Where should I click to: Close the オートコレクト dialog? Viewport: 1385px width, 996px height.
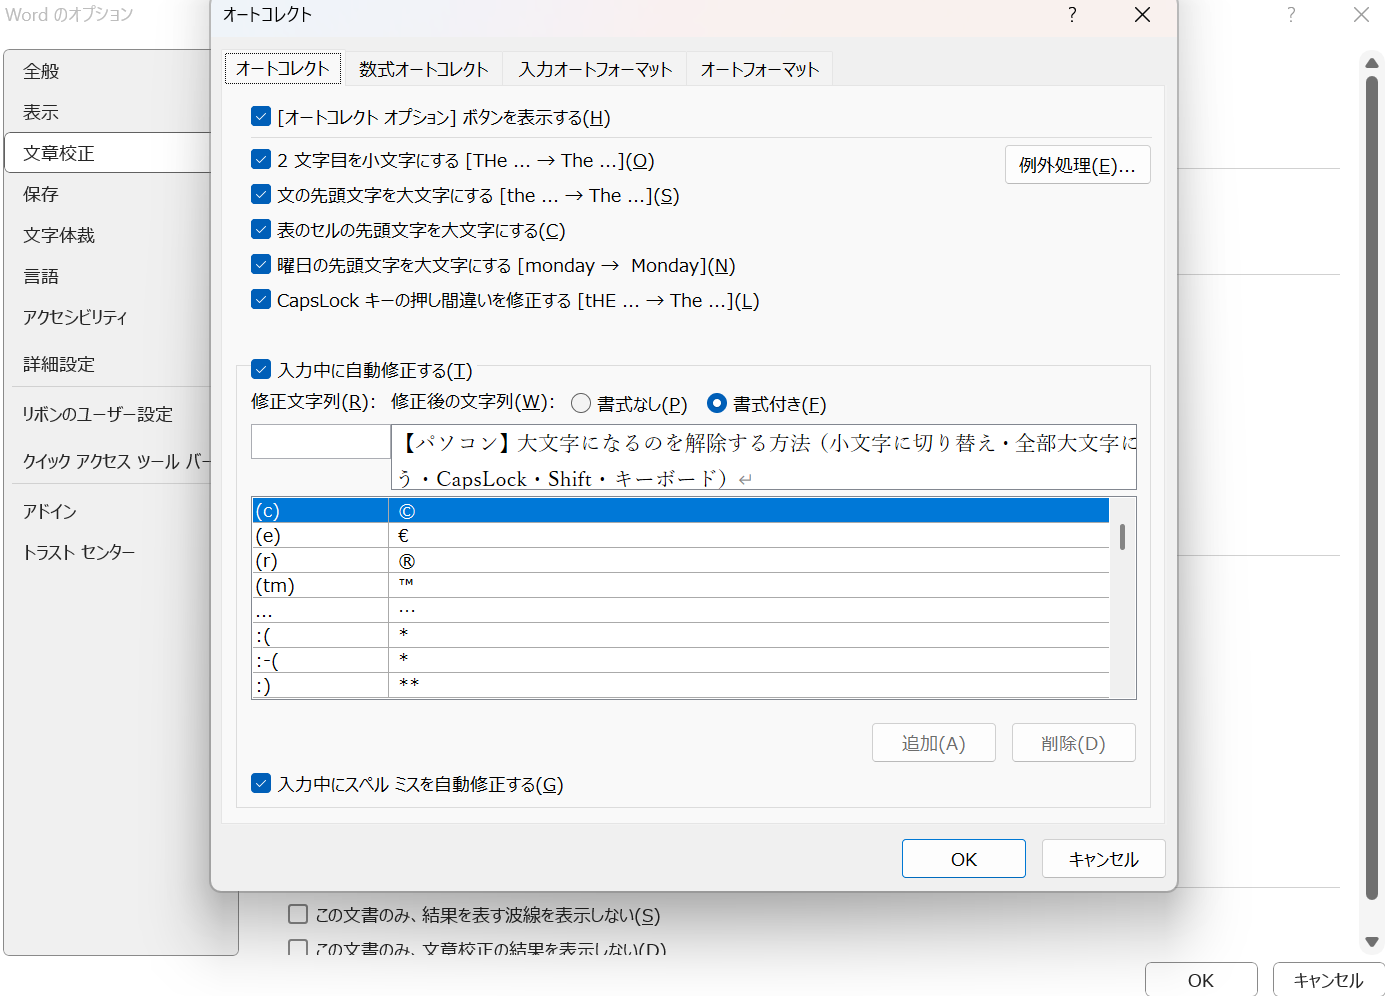coord(1142,15)
